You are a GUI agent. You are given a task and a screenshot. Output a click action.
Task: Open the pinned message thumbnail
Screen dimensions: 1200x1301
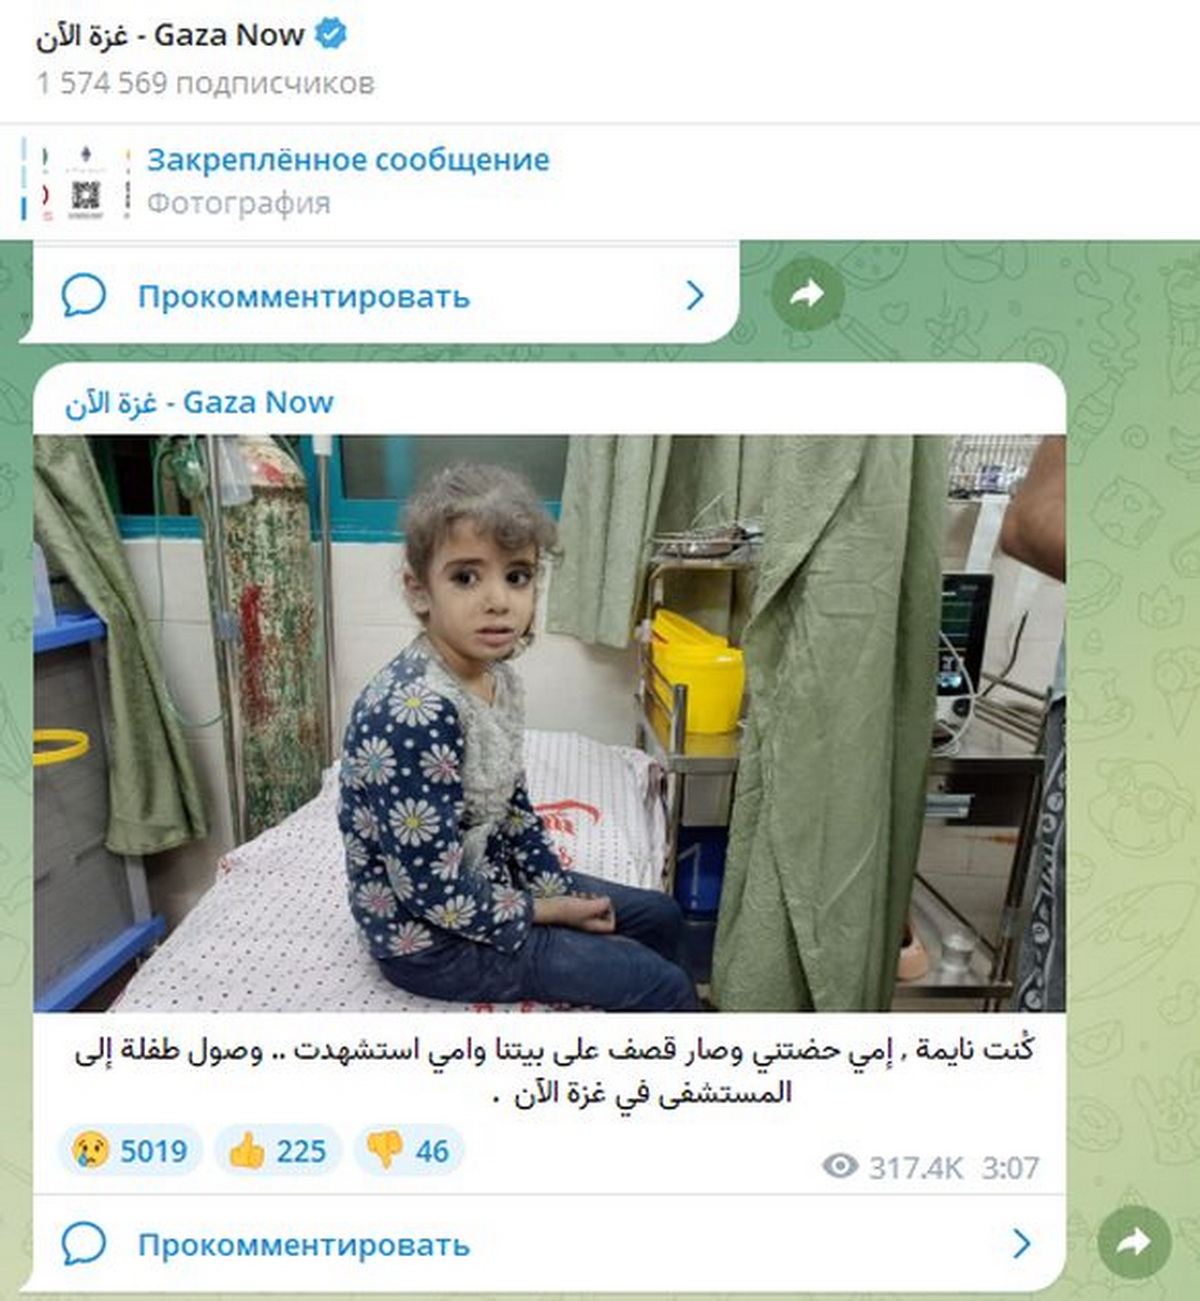coord(86,182)
